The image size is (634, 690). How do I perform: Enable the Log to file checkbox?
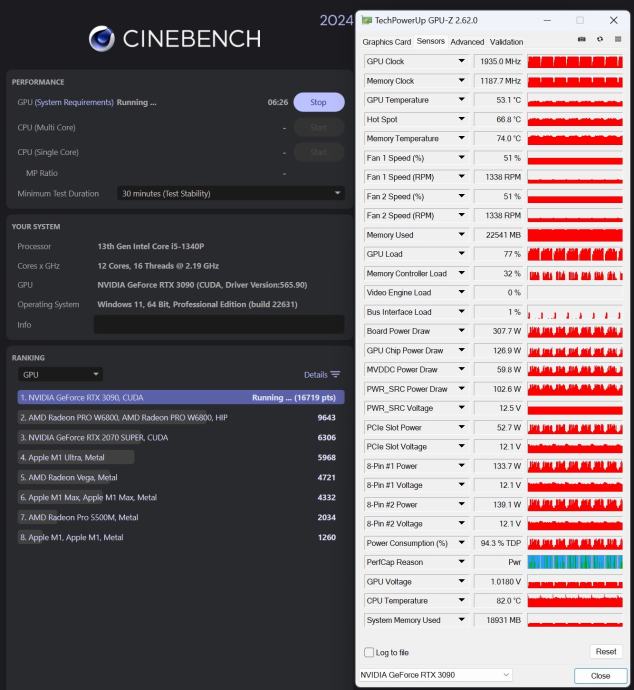pyautogui.click(x=369, y=652)
